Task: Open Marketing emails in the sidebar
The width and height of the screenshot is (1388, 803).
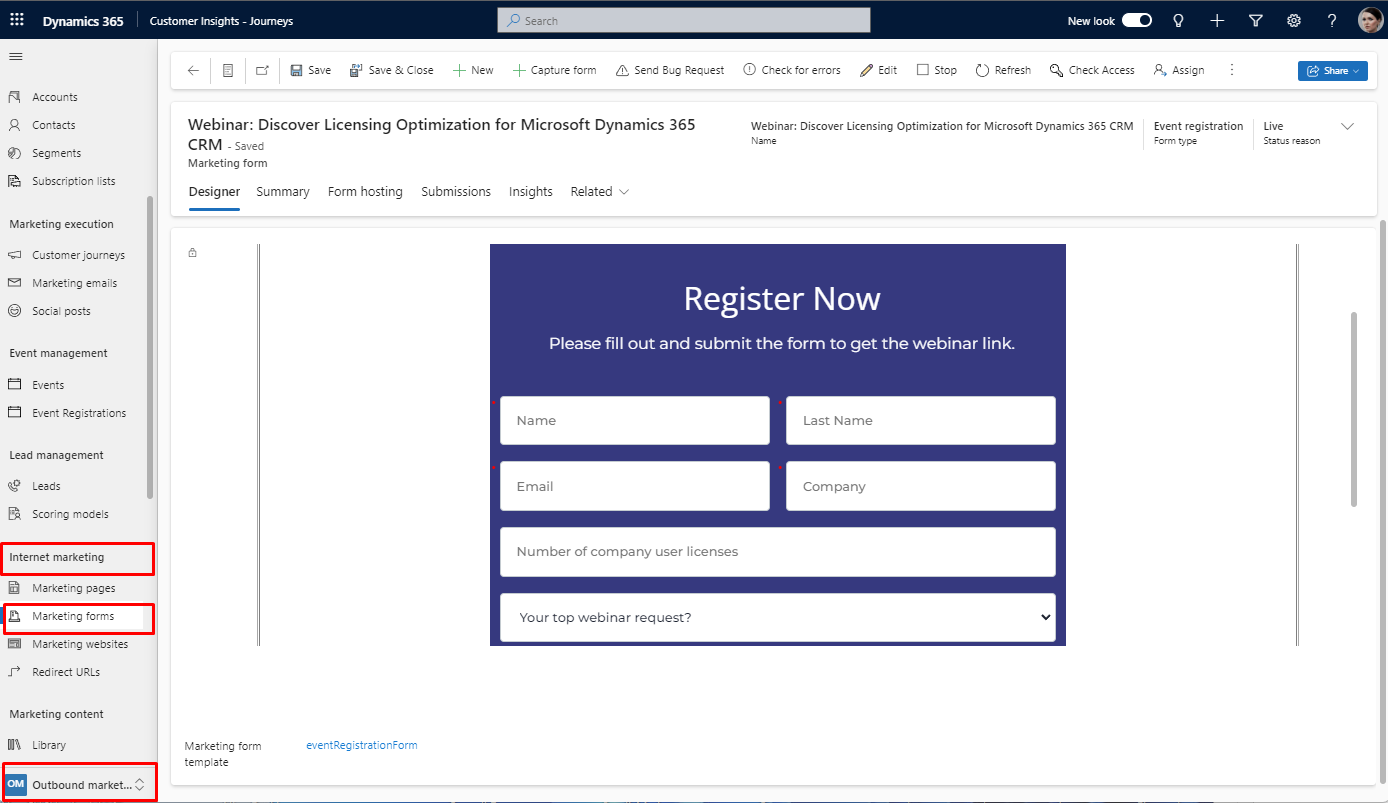Action: (75, 283)
